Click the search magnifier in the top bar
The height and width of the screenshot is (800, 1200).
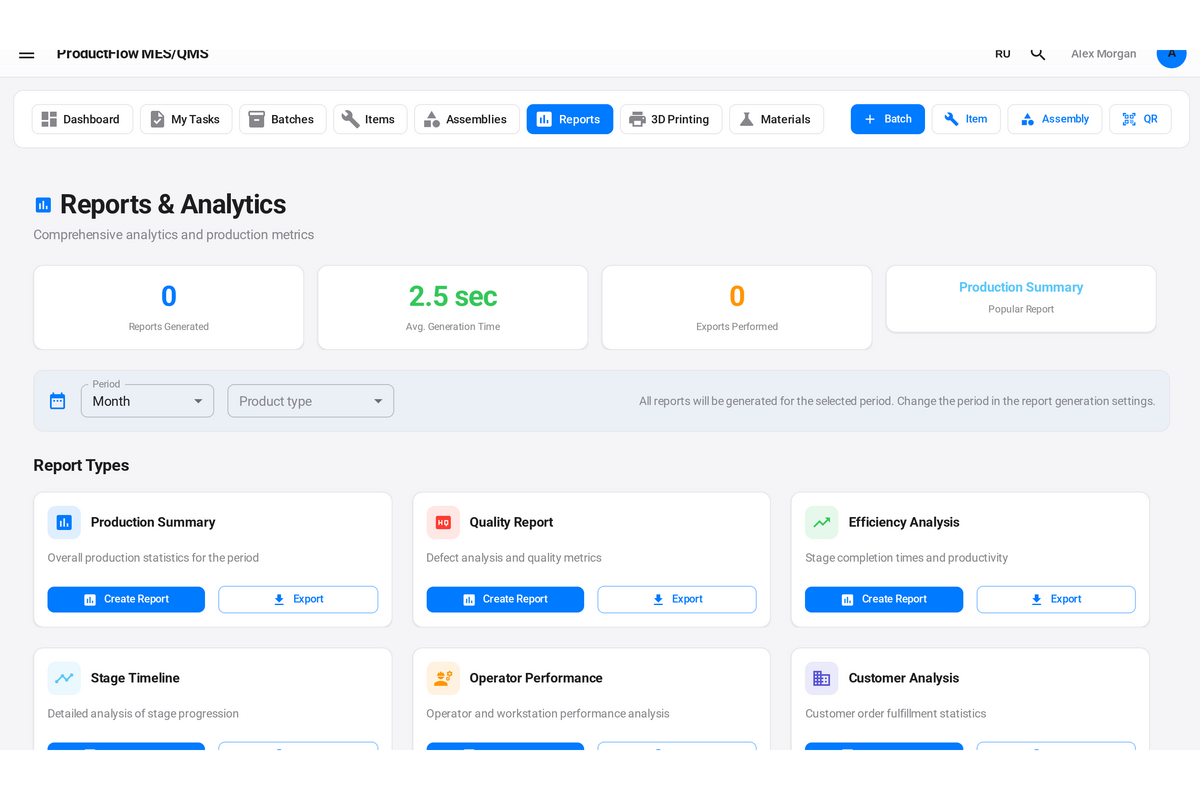pos(1037,53)
